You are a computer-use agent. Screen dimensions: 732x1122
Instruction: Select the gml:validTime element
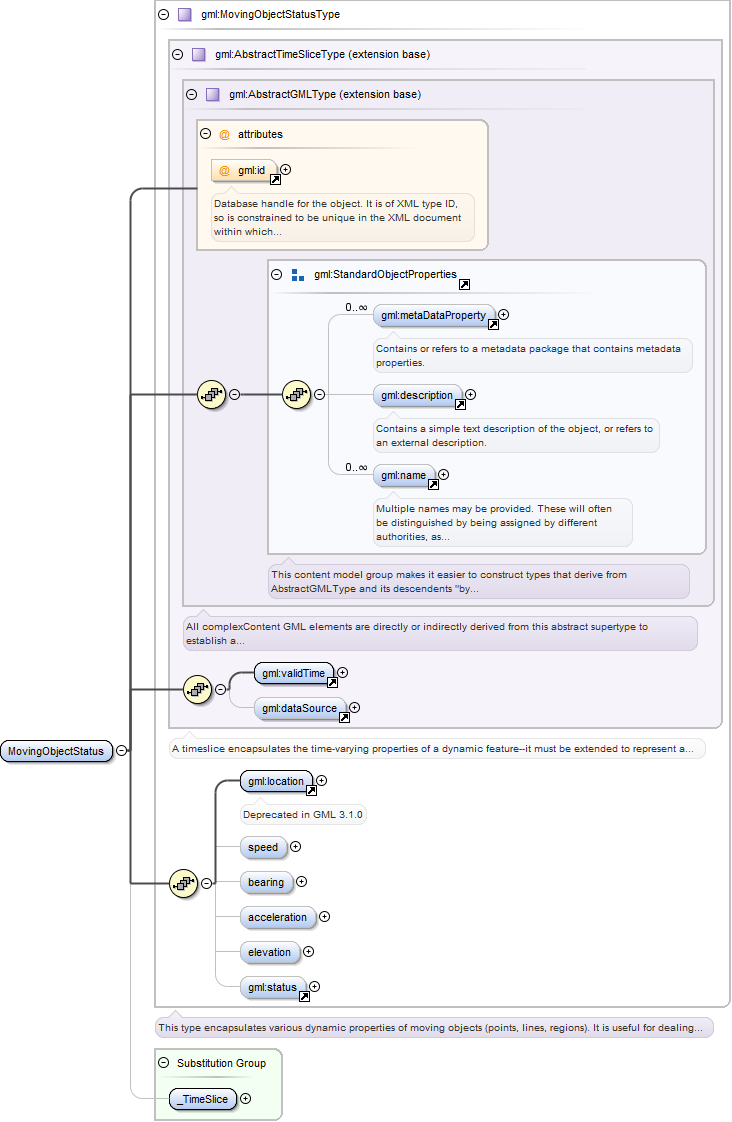(293, 673)
